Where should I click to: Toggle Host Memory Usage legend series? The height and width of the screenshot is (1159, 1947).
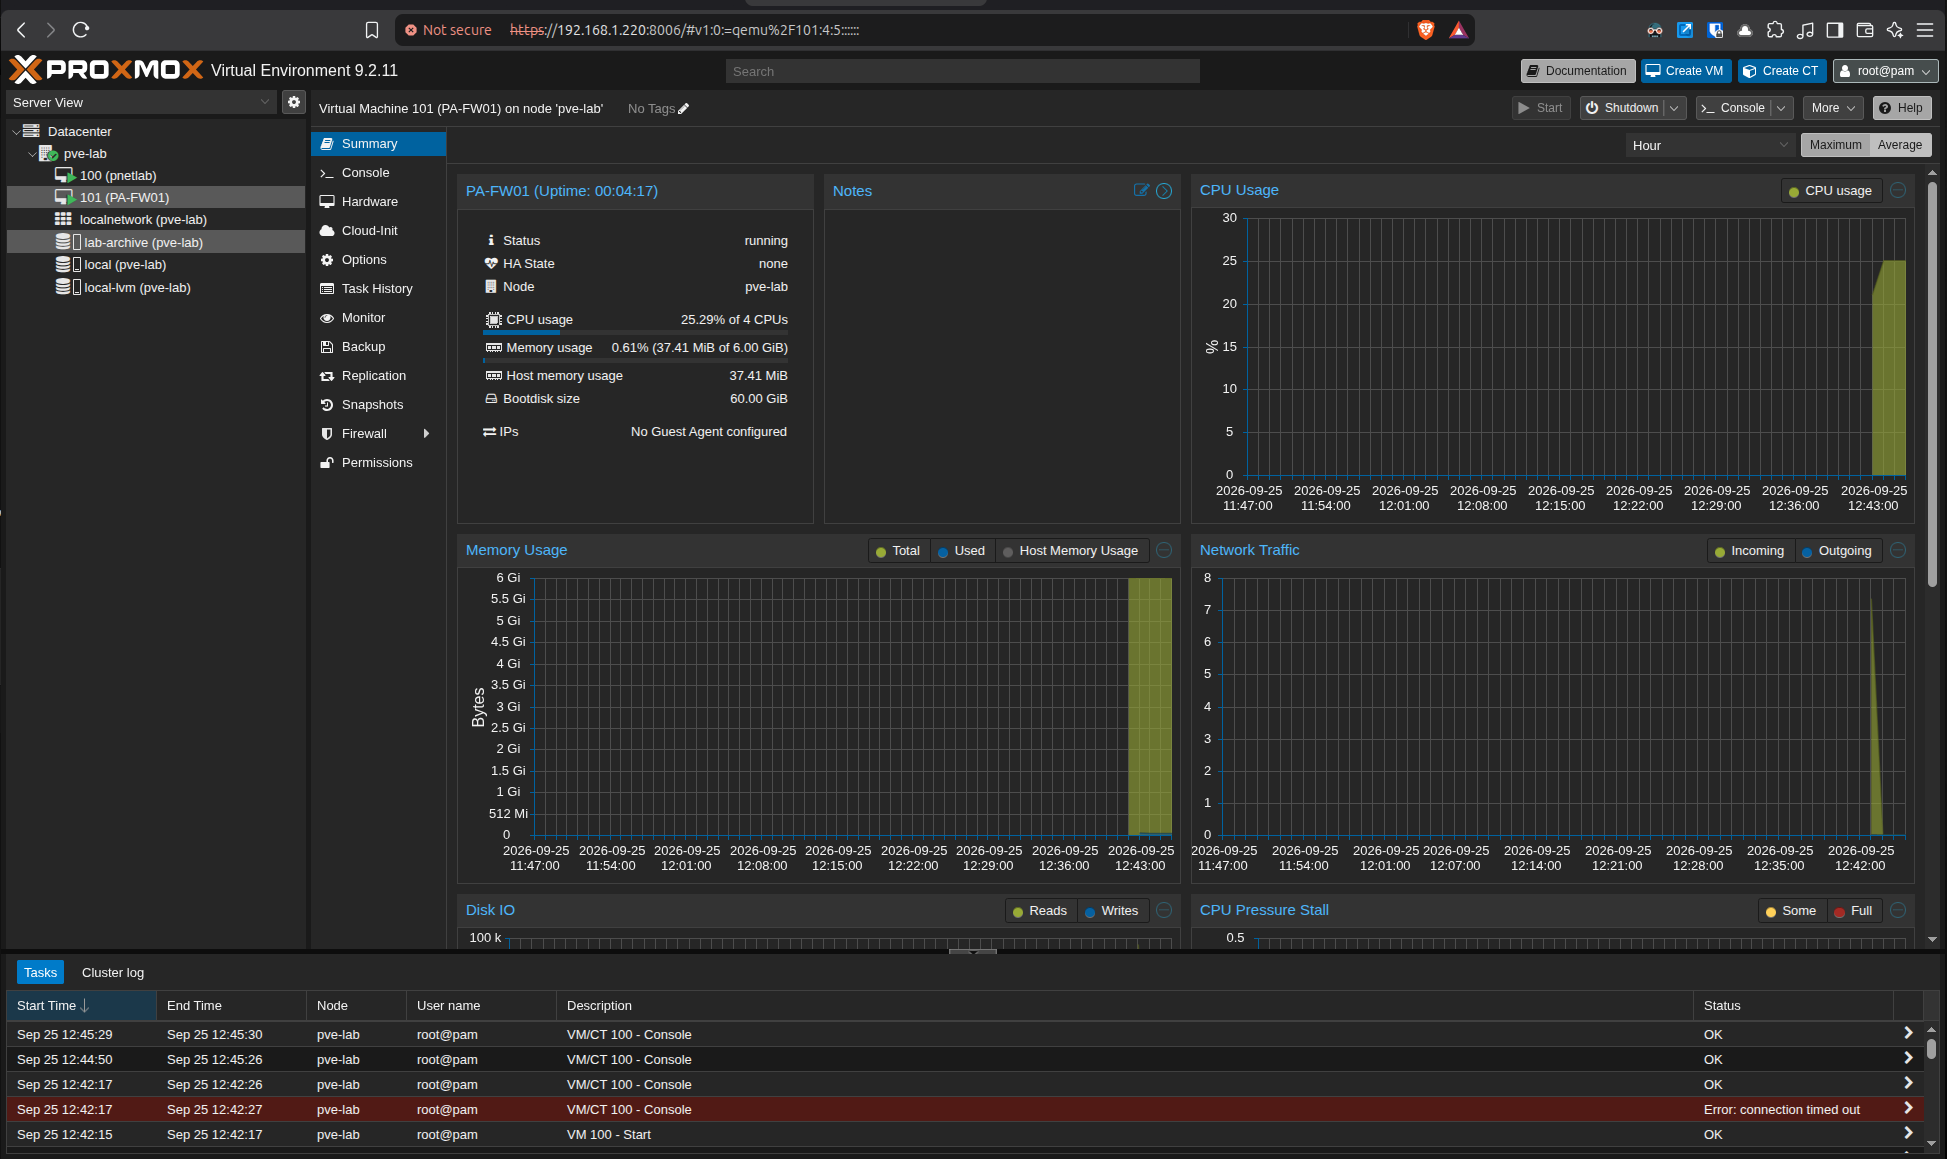tap(1071, 551)
